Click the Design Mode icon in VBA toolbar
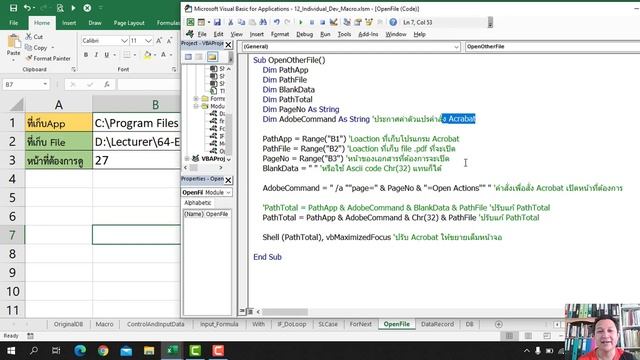Viewport: 640px width, 360px height. coord(333,22)
